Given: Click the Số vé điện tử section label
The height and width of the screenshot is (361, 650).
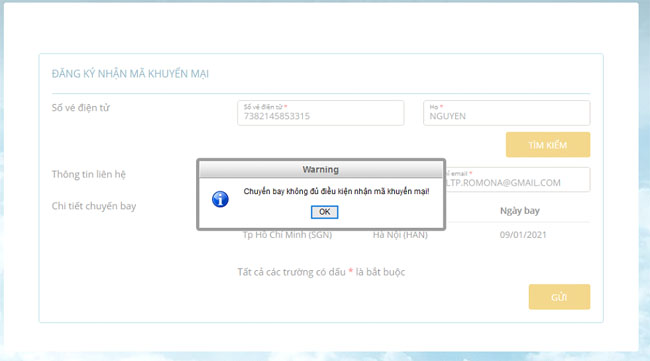Looking at the screenshot, I should point(80,108).
